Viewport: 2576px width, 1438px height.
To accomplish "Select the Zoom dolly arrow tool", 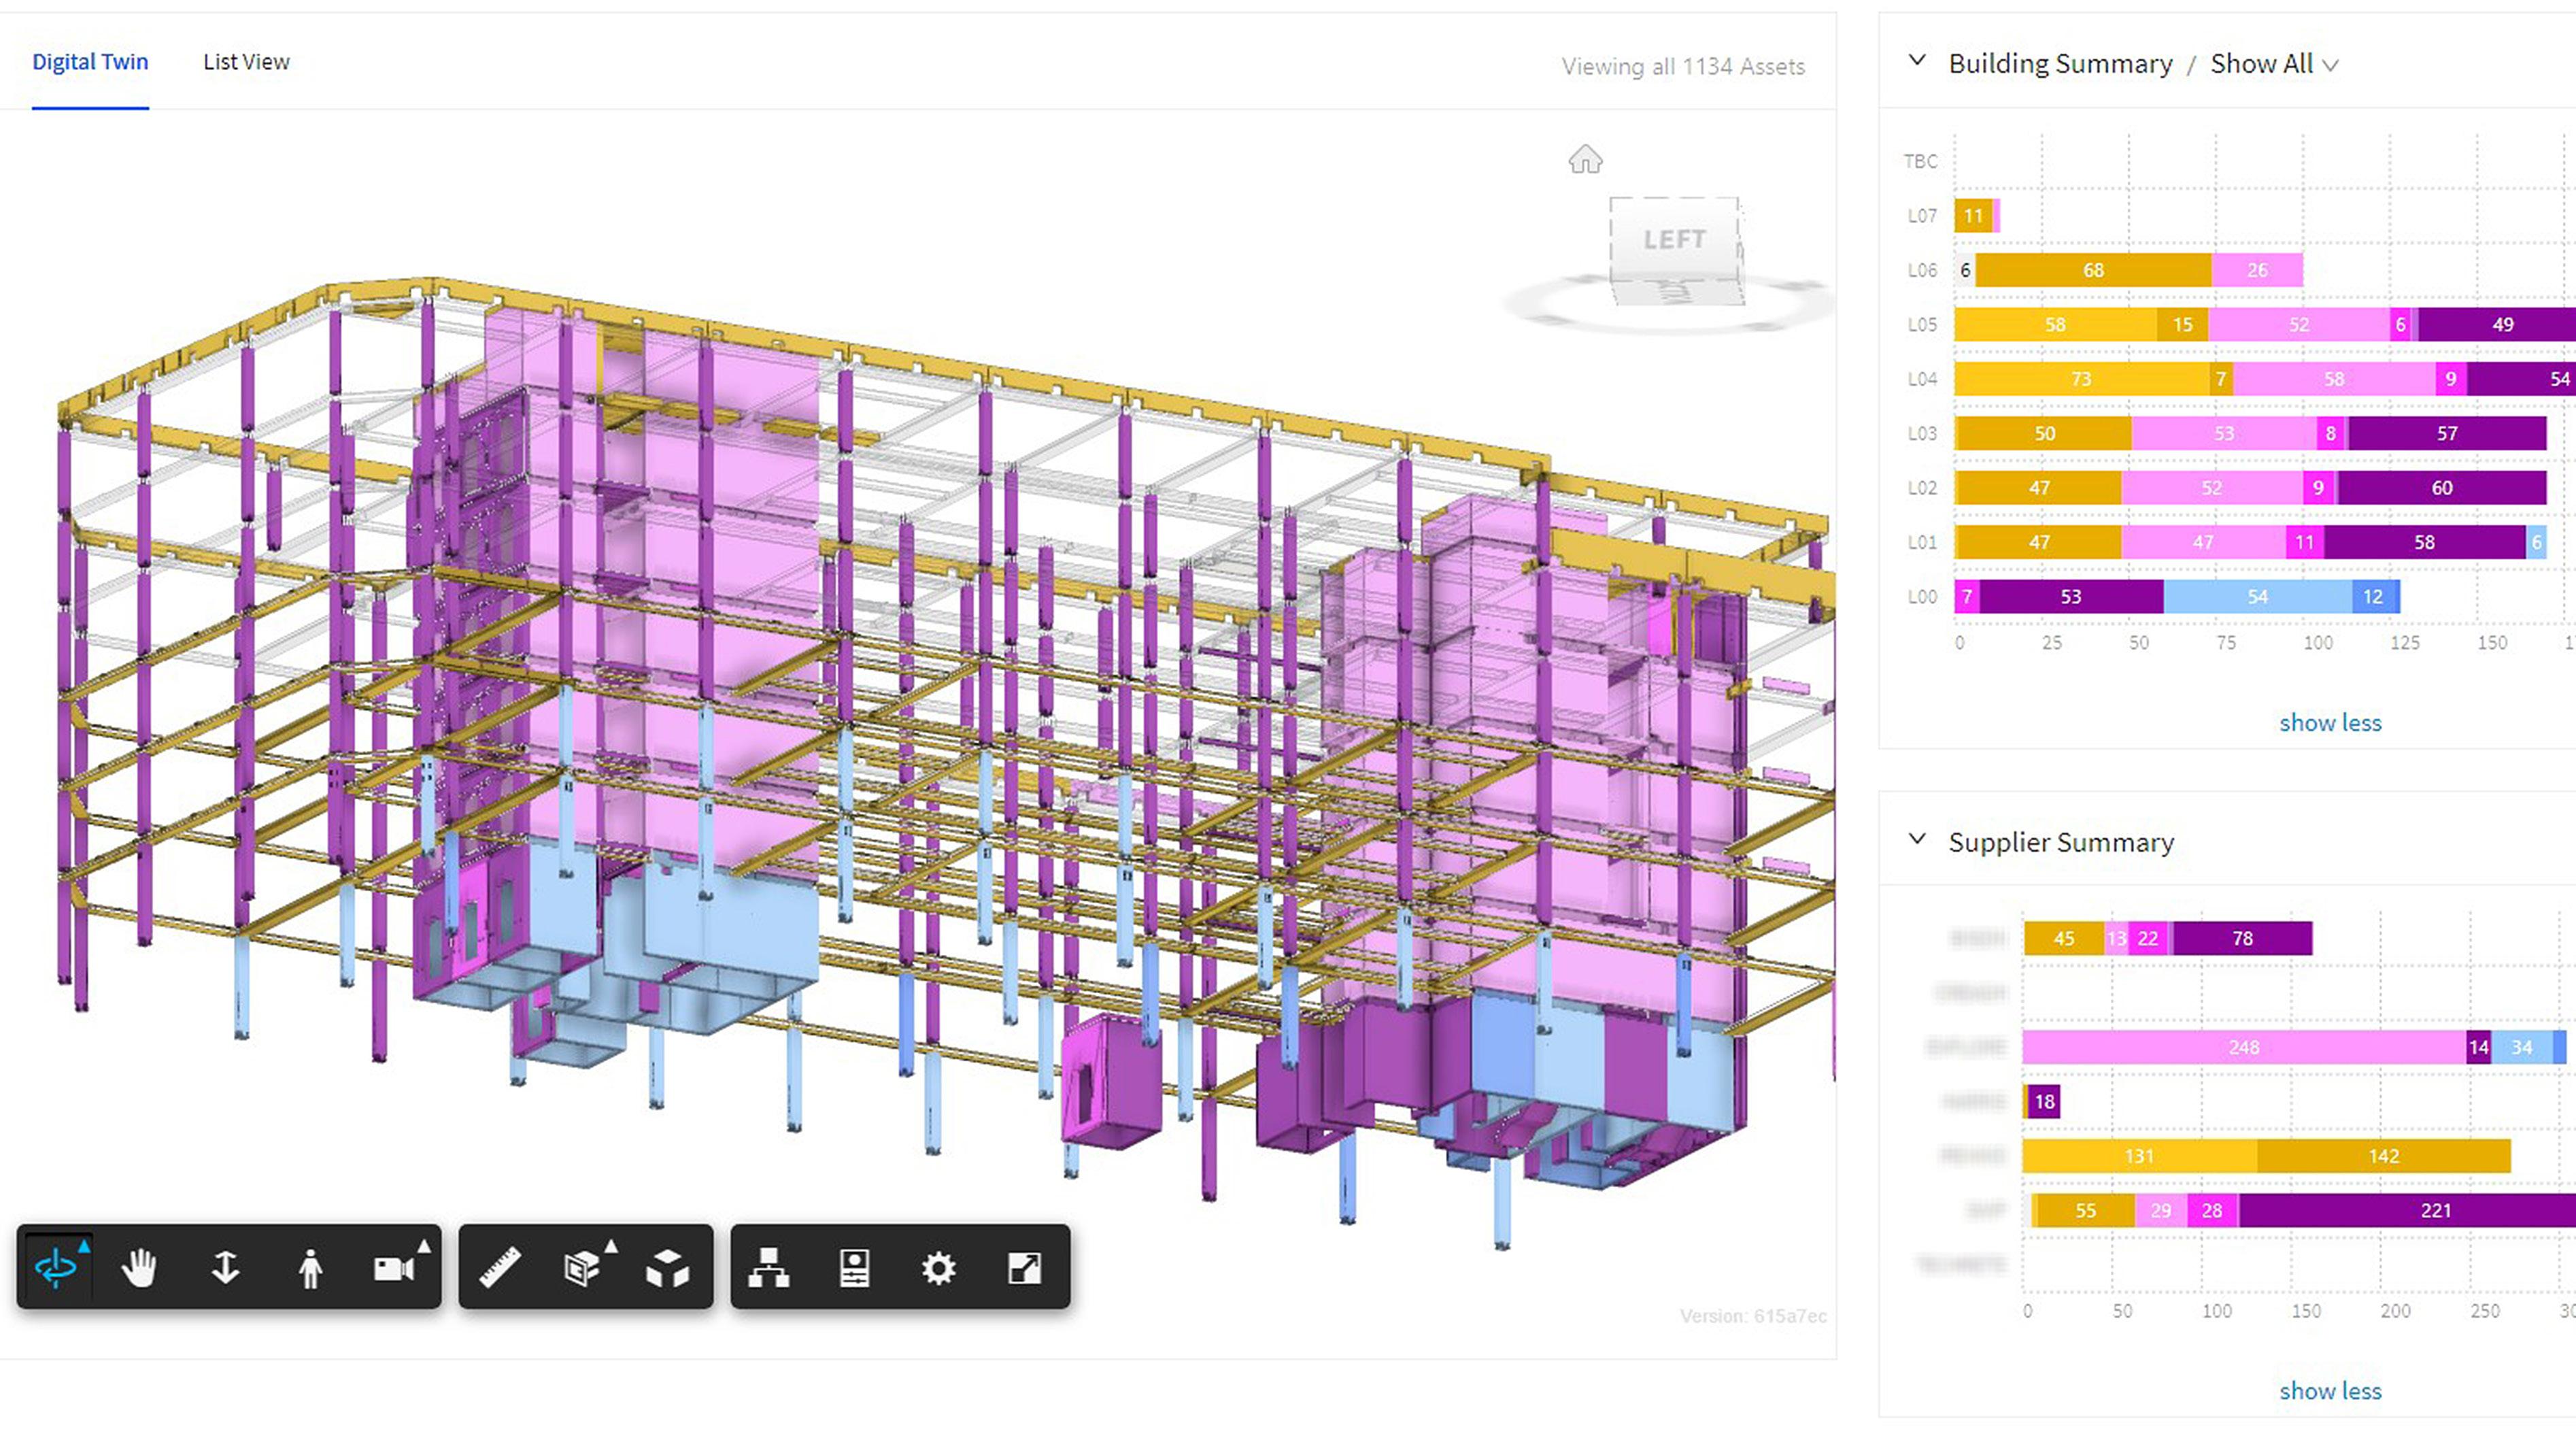I will click(x=225, y=1268).
